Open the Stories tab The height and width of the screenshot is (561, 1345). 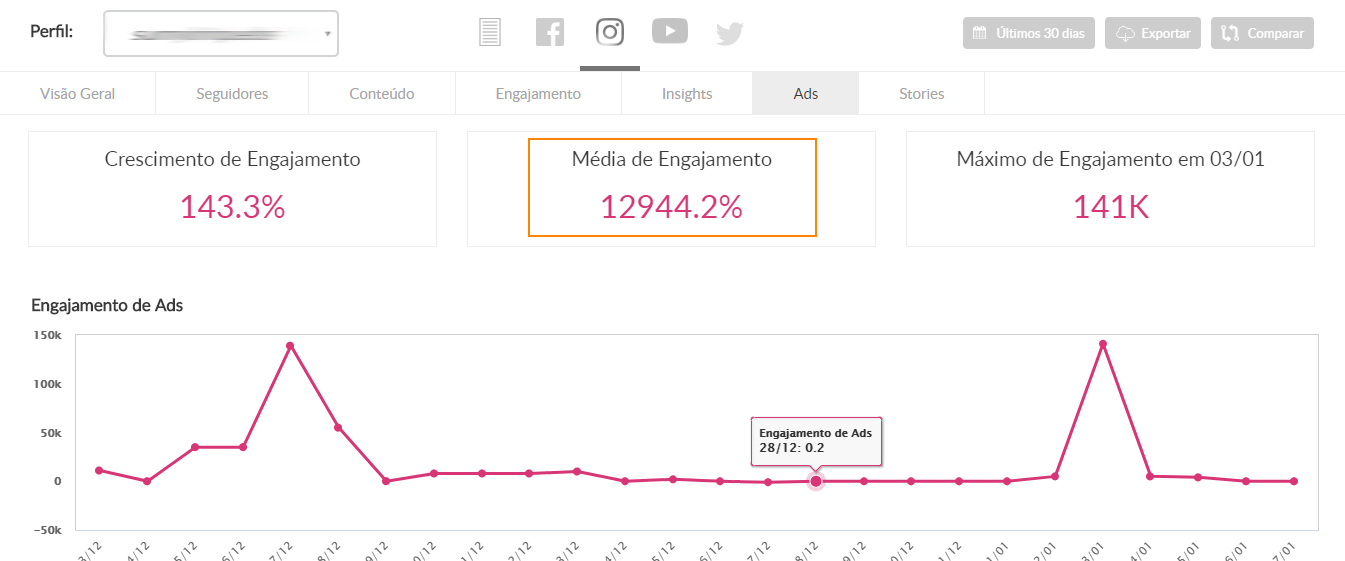(921, 93)
